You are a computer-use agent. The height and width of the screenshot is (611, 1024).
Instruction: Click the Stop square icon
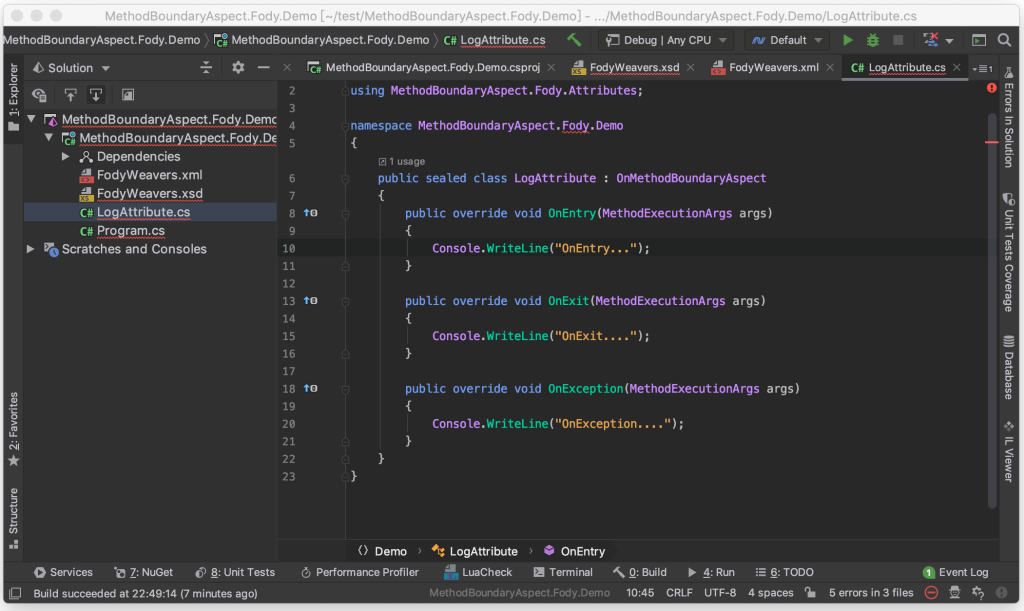(898, 40)
